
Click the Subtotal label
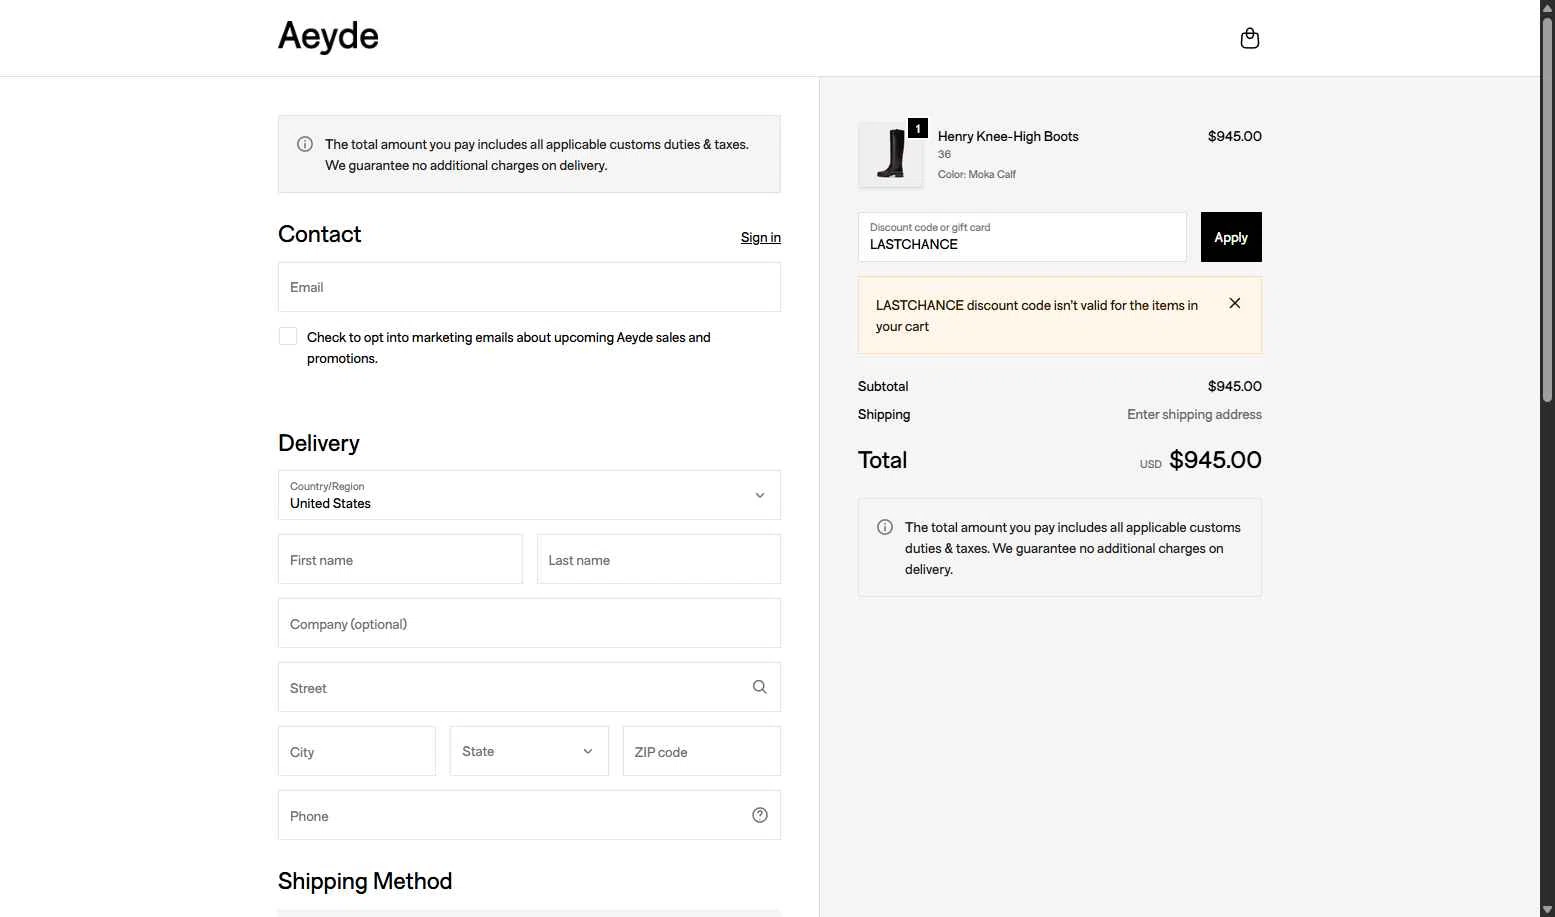[x=883, y=386]
